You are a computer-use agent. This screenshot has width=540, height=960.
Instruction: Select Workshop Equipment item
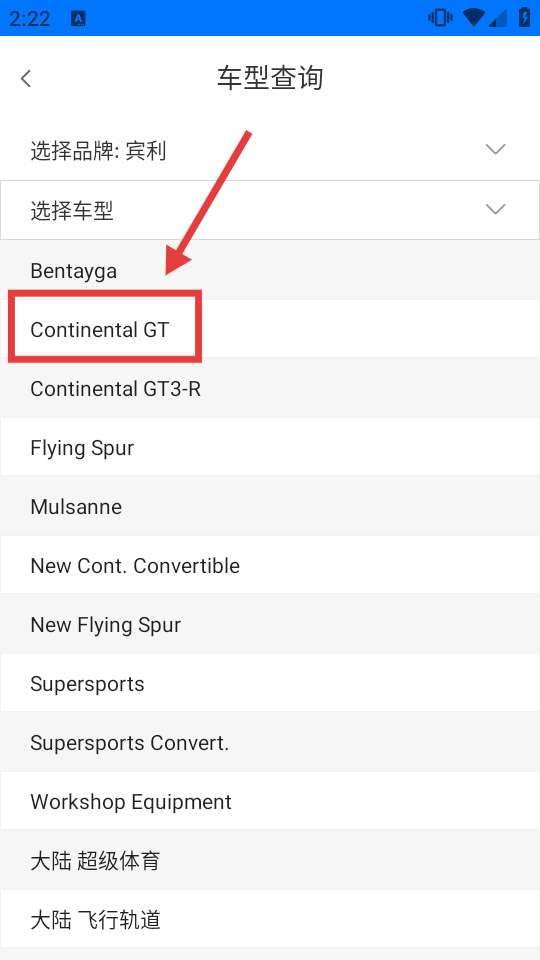[270, 801]
